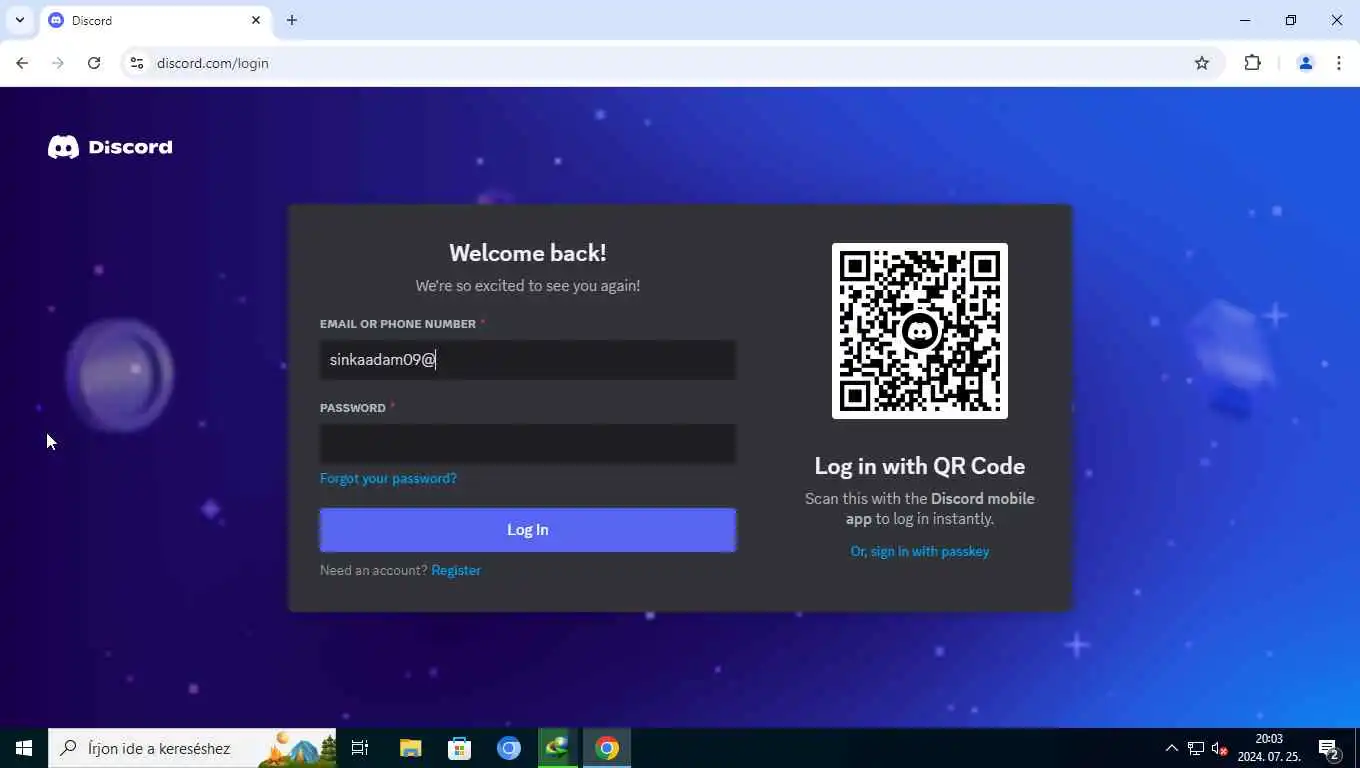The image size is (1360, 768).
Task: Focus the Password field
Action: coord(528,444)
